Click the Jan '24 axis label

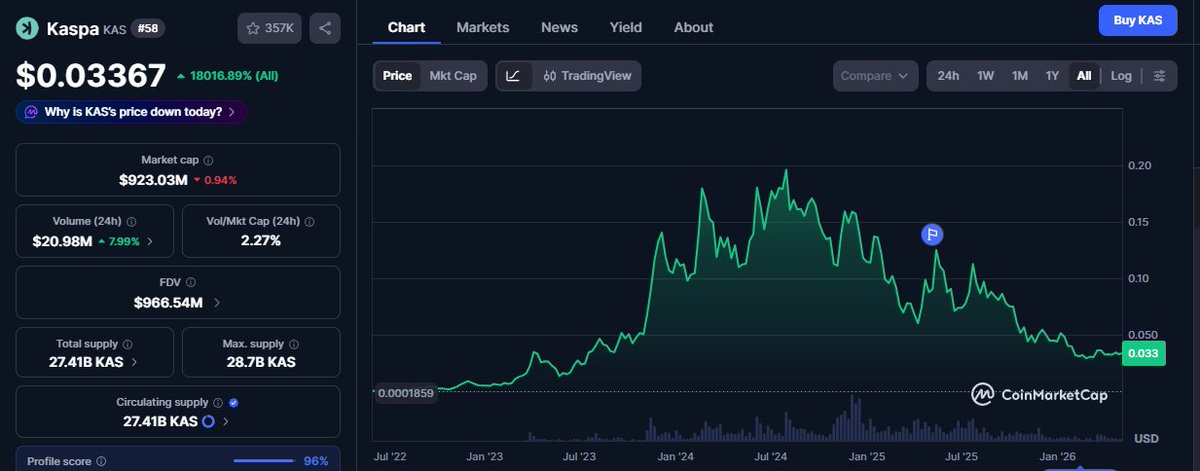point(675,457)
